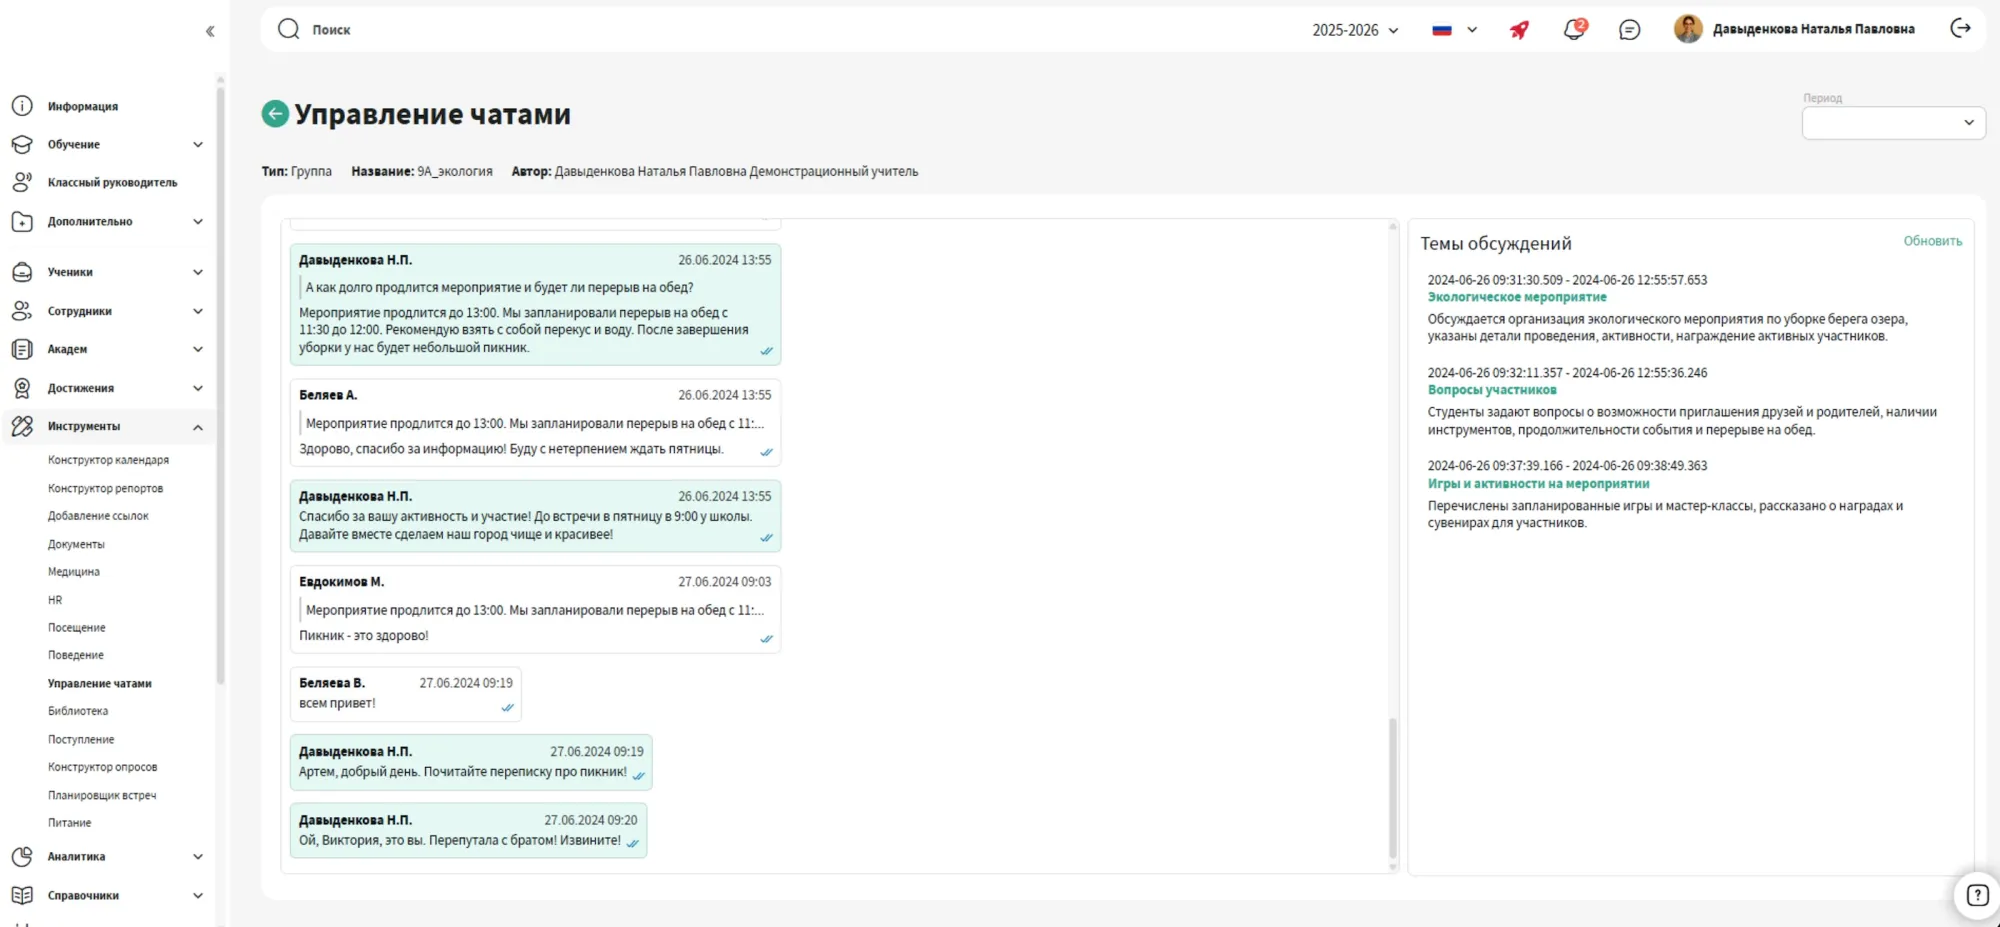Open Медицина menu item
This screenshot has width=2000, height=927.
point(74,572)
